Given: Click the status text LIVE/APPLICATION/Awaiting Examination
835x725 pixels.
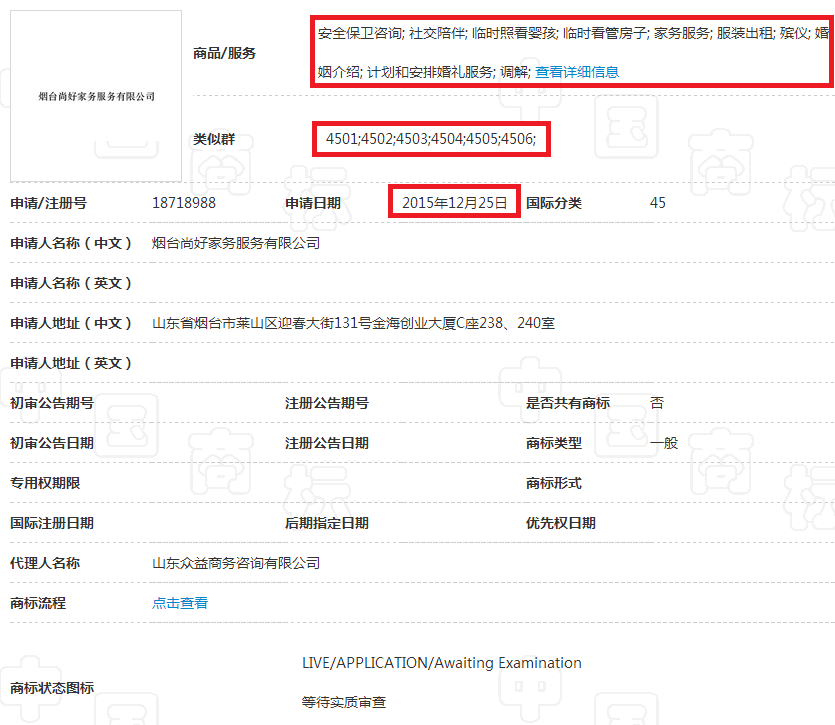Looking at the screenshot, I should [441, 663].
